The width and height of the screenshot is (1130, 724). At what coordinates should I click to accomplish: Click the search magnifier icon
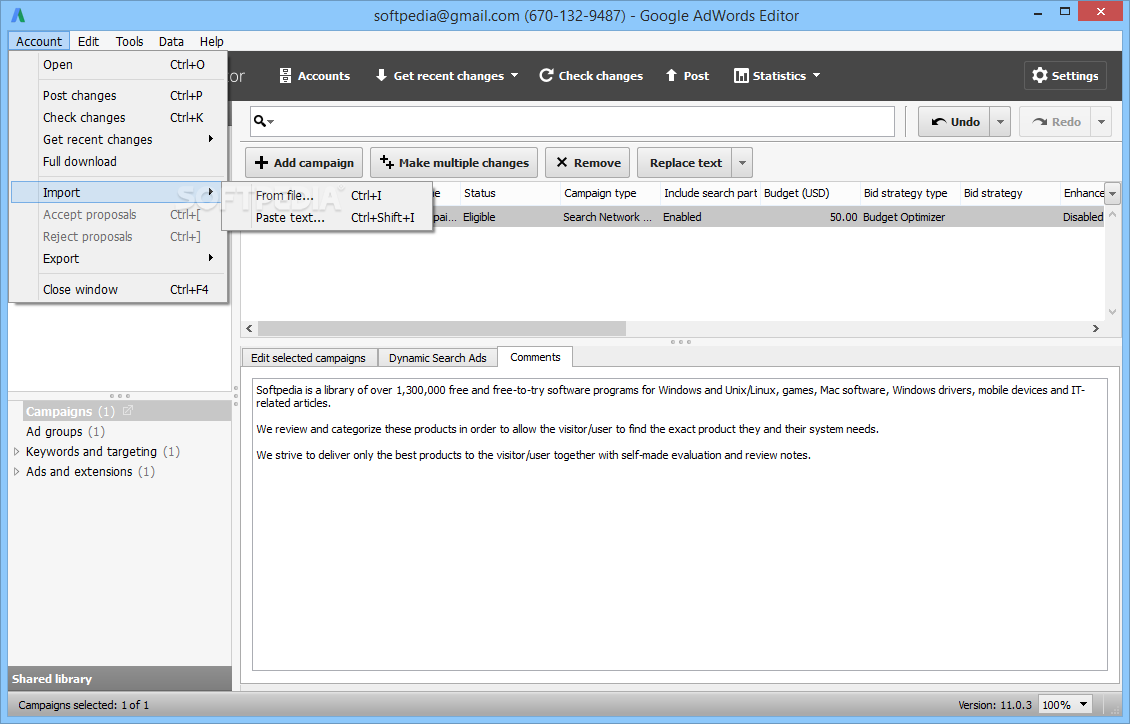[x=260, y=121]
